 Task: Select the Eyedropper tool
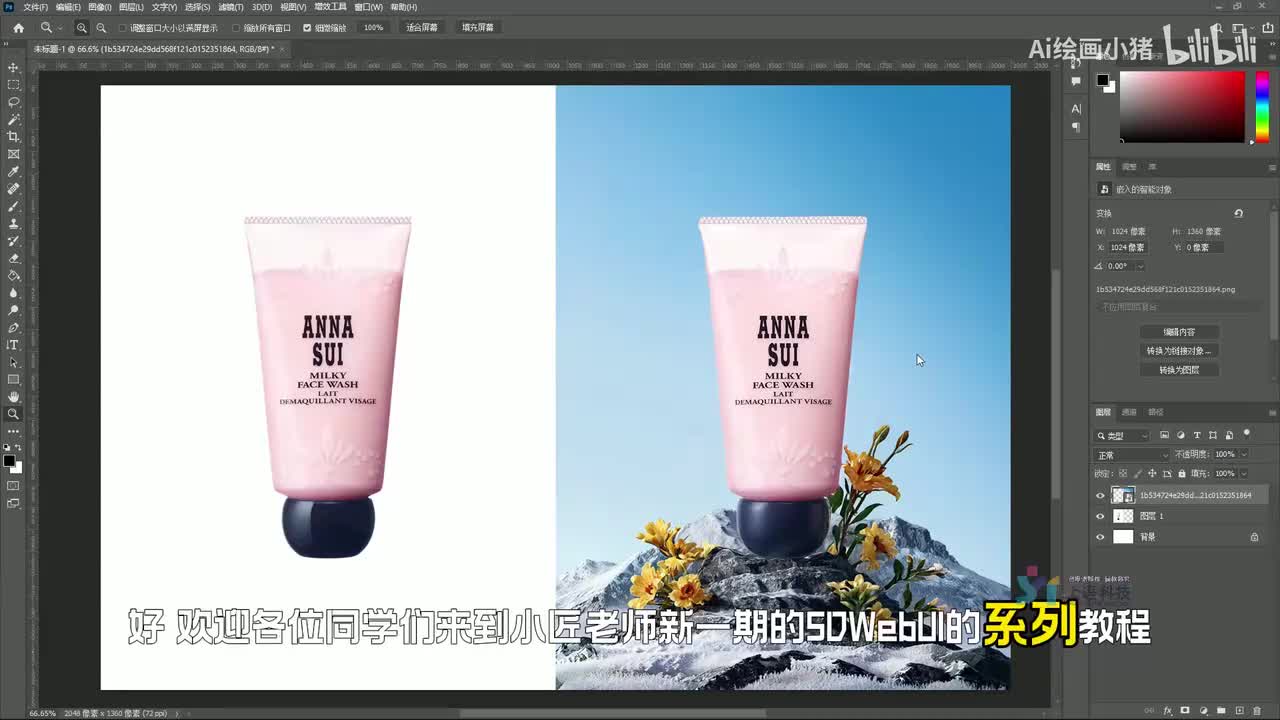tap(13, 171)
